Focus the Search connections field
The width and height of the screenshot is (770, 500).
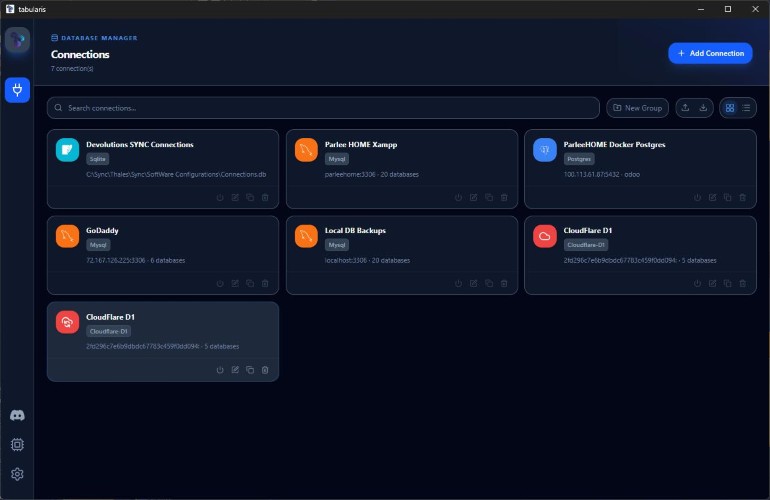coord(323,108)
